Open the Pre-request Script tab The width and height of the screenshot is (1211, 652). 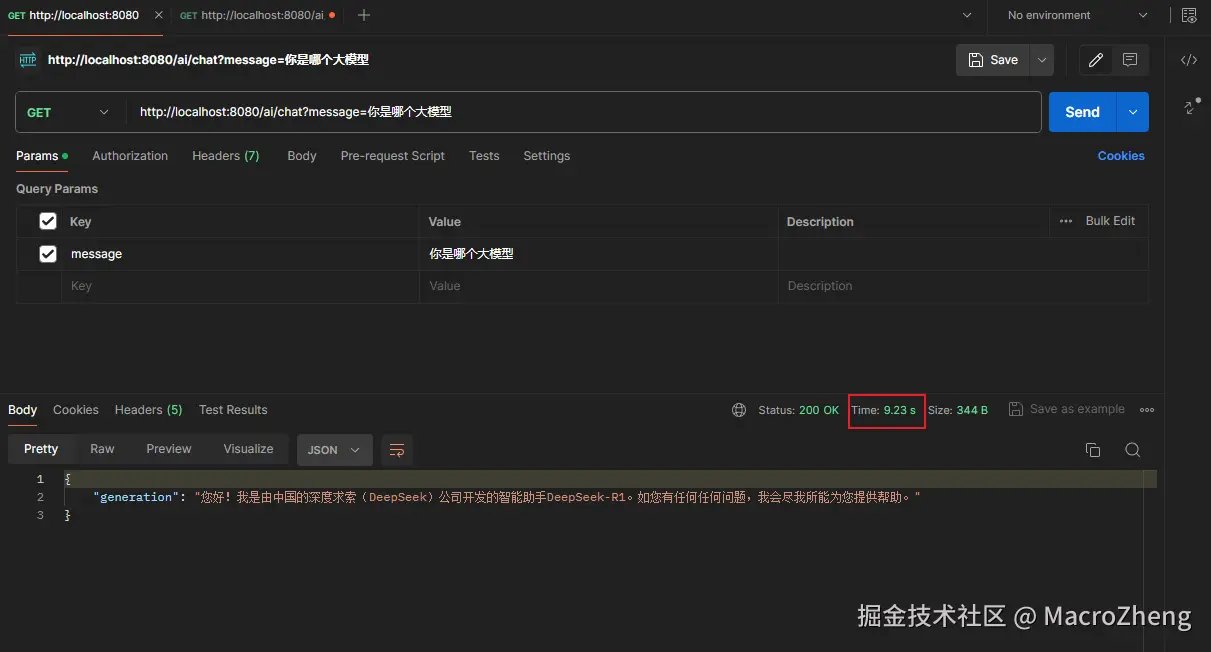coord(393,156)
